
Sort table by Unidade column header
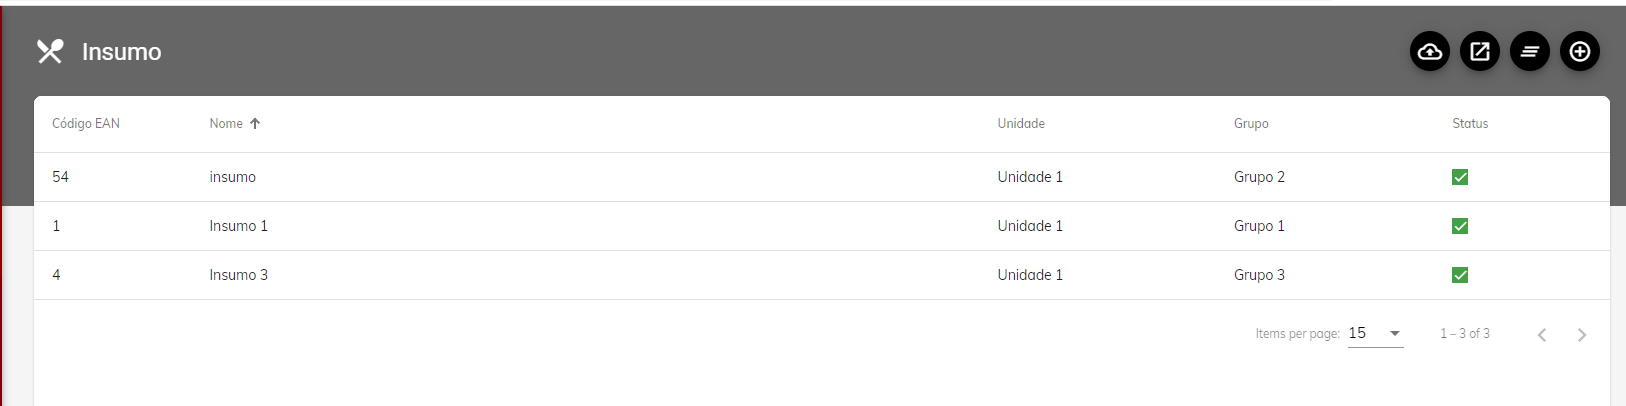(1021, 124)
